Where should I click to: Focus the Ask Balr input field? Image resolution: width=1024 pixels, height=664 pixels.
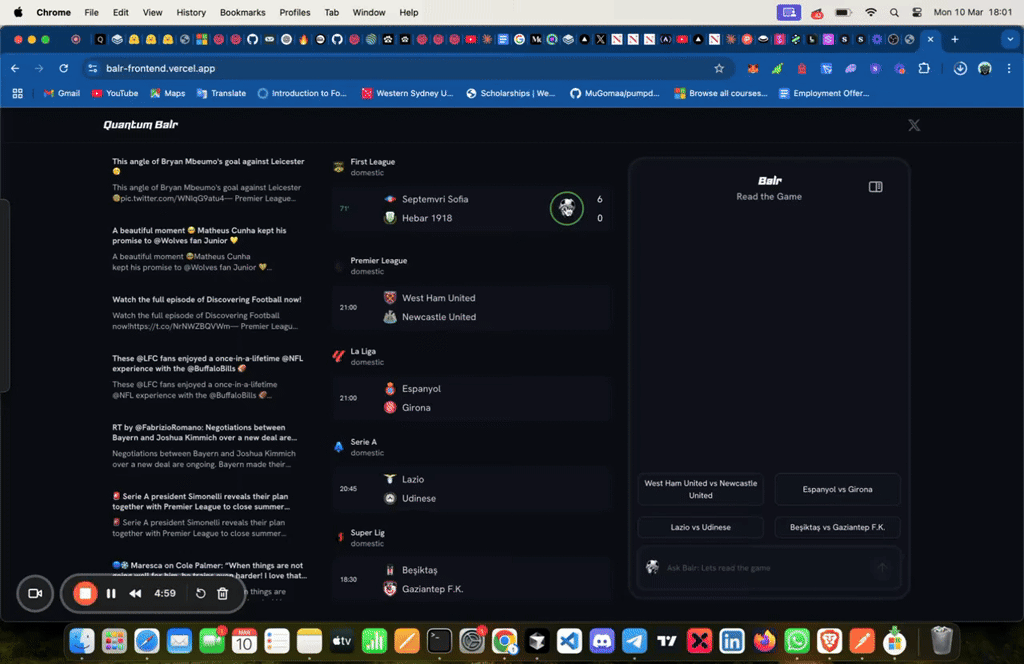tap(768, 568)
